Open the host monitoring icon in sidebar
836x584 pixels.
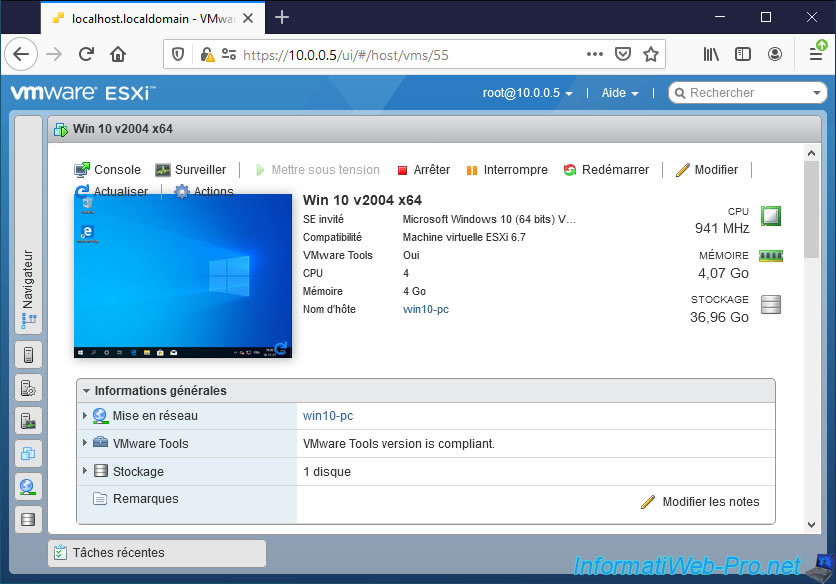point(28,421)
